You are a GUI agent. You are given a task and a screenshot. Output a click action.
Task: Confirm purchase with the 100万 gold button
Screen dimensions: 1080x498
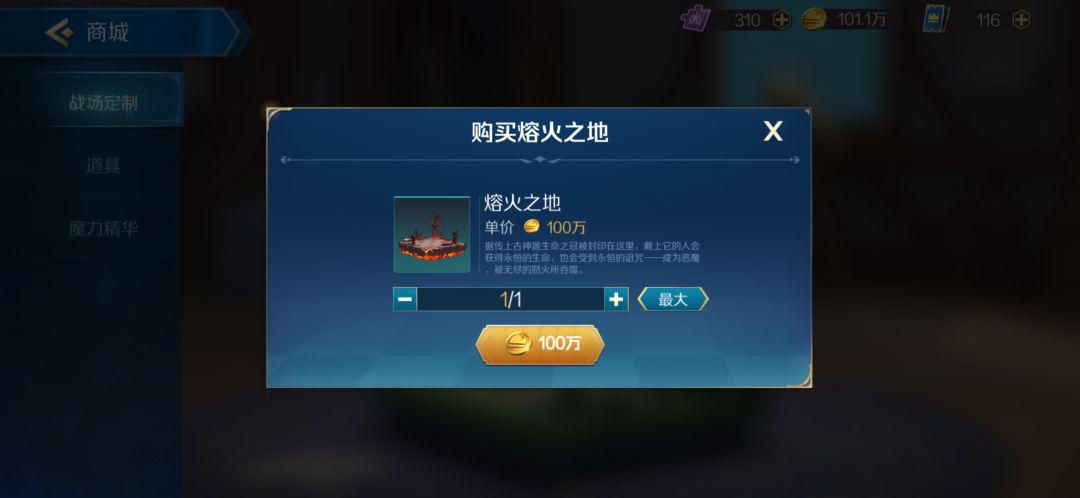(x=540, y=344)
